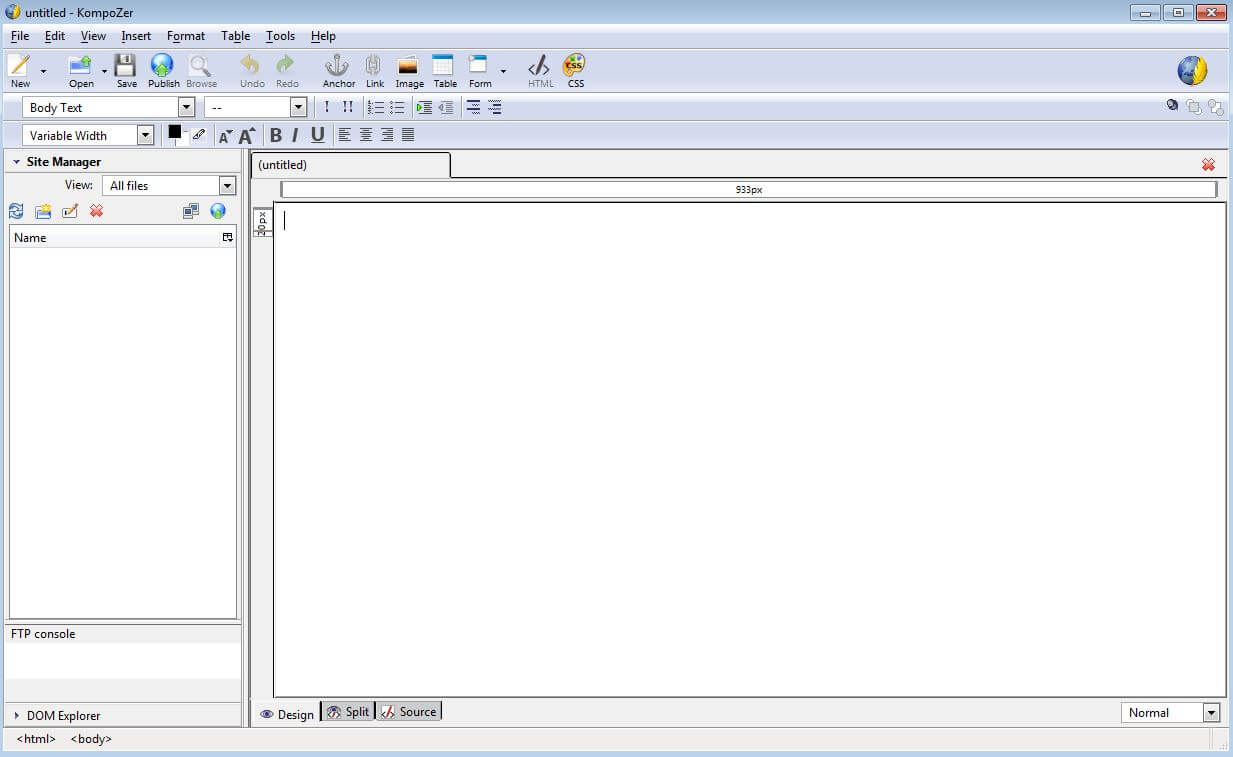Justify the text alignment

408,135
